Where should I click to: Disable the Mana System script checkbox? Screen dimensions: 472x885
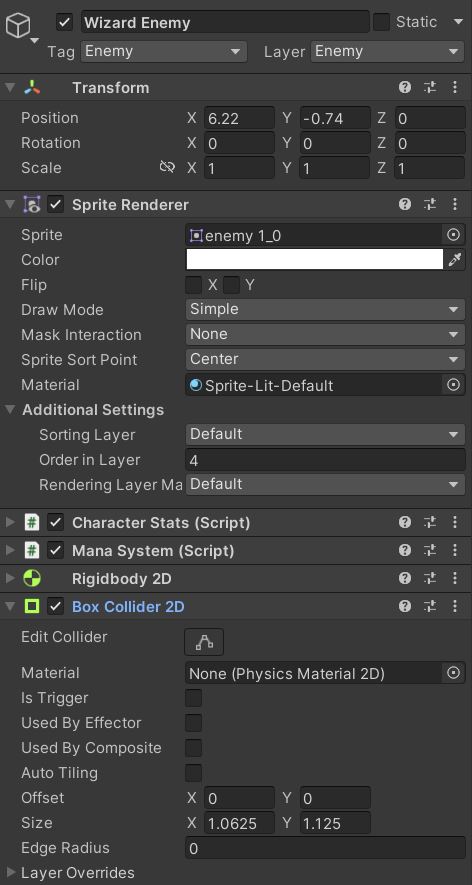(x=55, y=550)
